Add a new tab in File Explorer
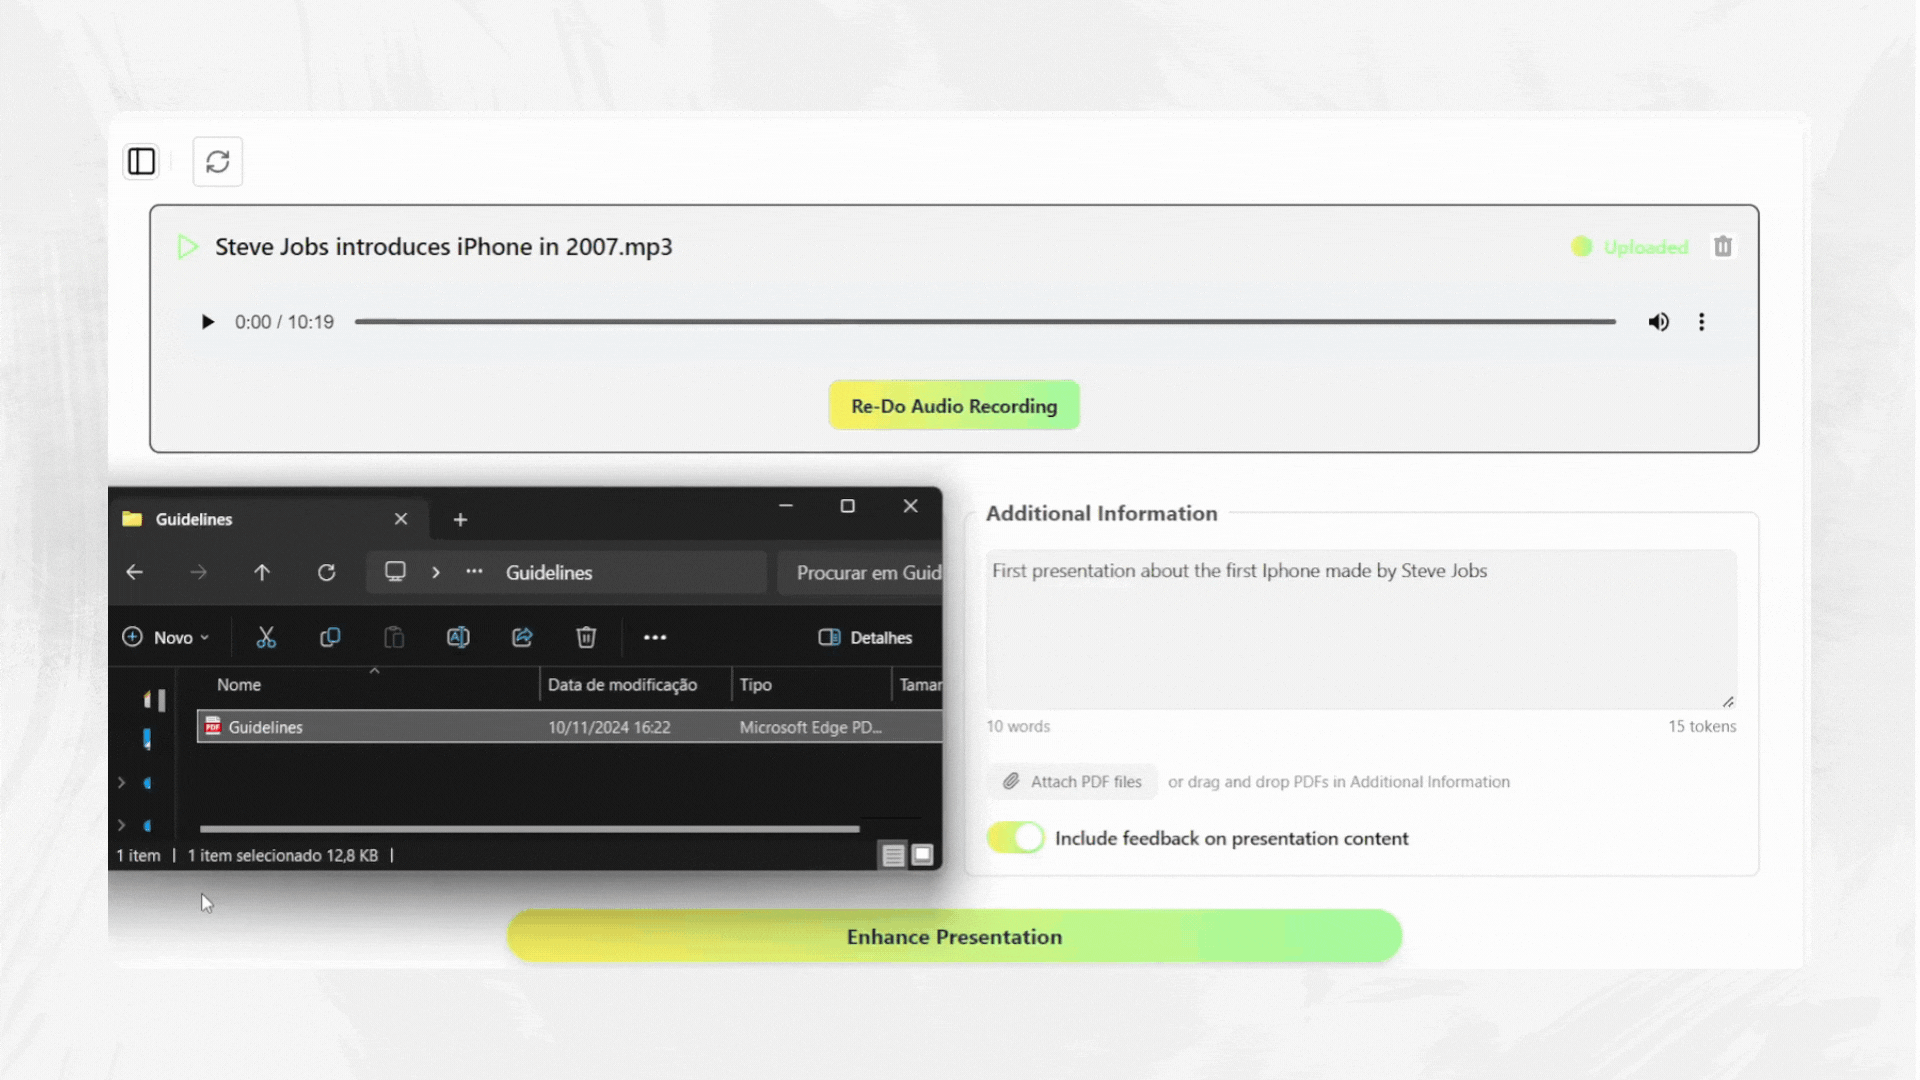Viewport: 1920px width, 1080px height. point(460,520)
